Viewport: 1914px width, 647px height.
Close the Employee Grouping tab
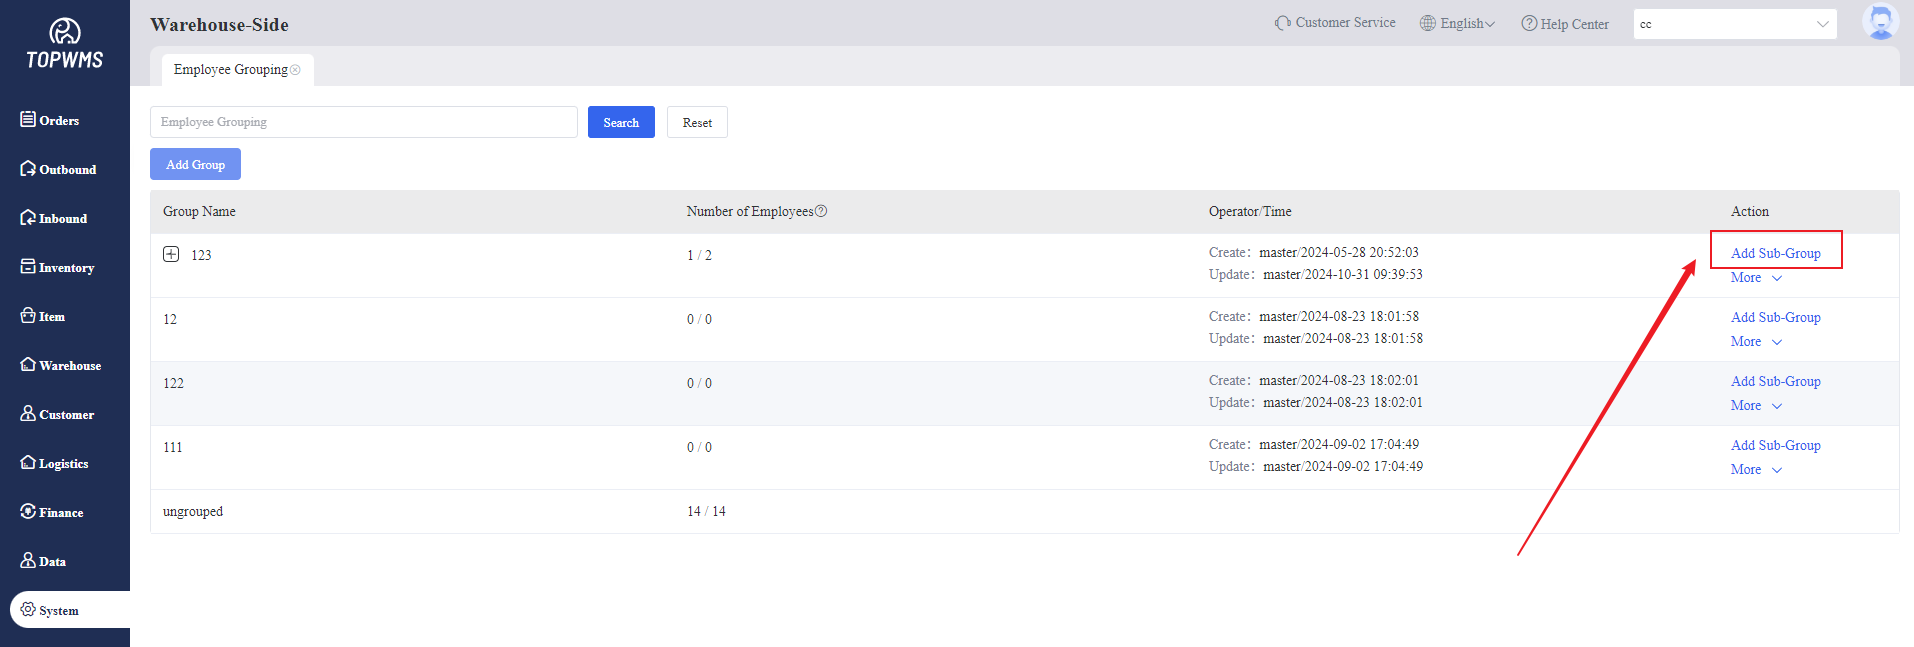click(295, 70)
